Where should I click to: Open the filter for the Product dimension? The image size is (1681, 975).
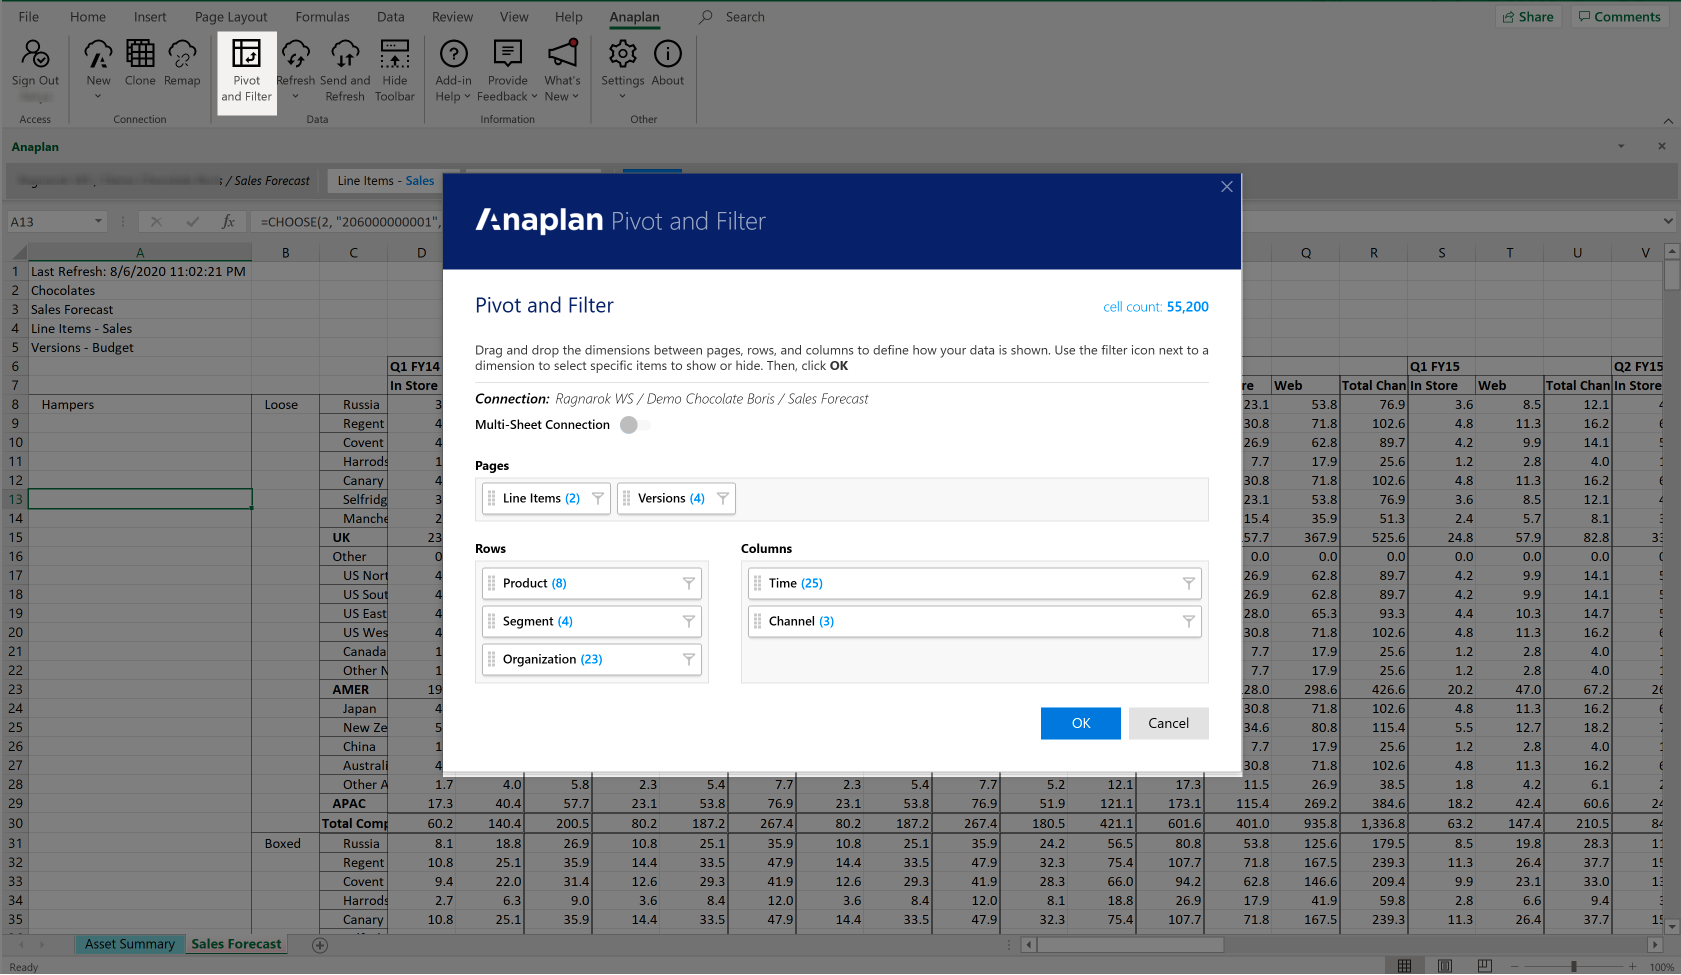[x=688, y=583]
